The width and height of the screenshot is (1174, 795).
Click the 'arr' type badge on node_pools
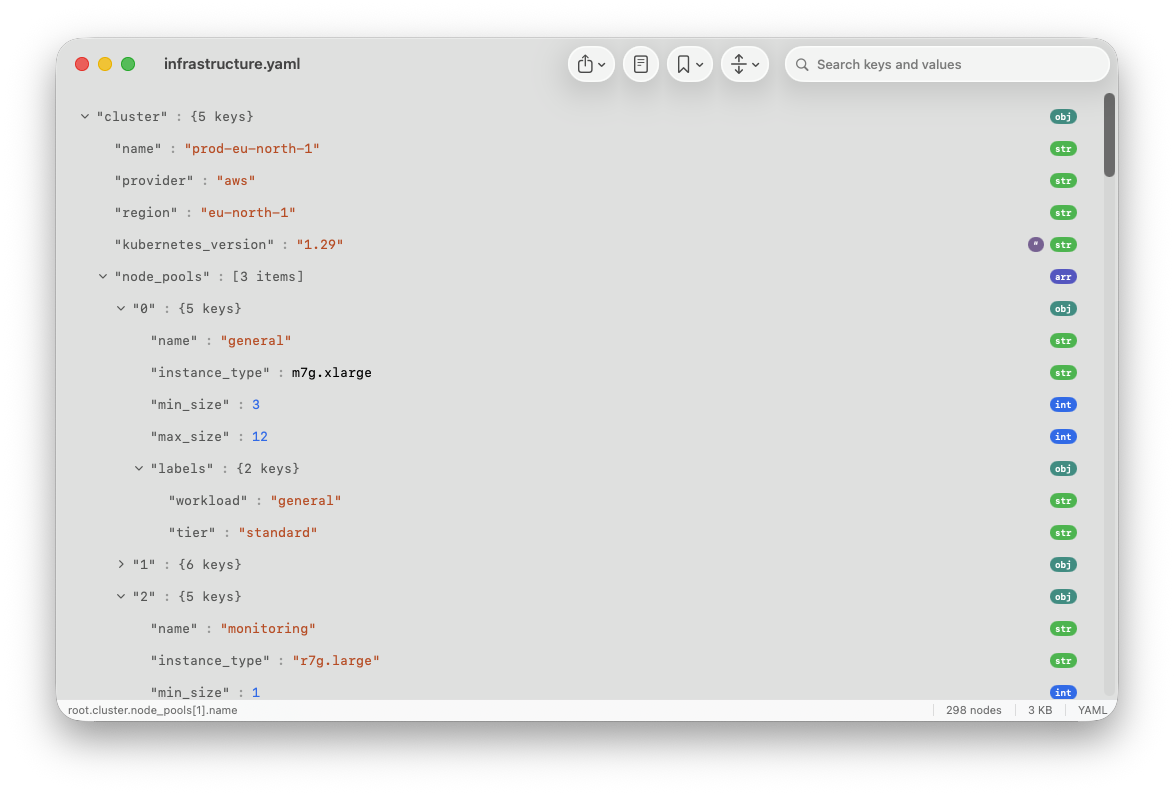coord(1063,276)
